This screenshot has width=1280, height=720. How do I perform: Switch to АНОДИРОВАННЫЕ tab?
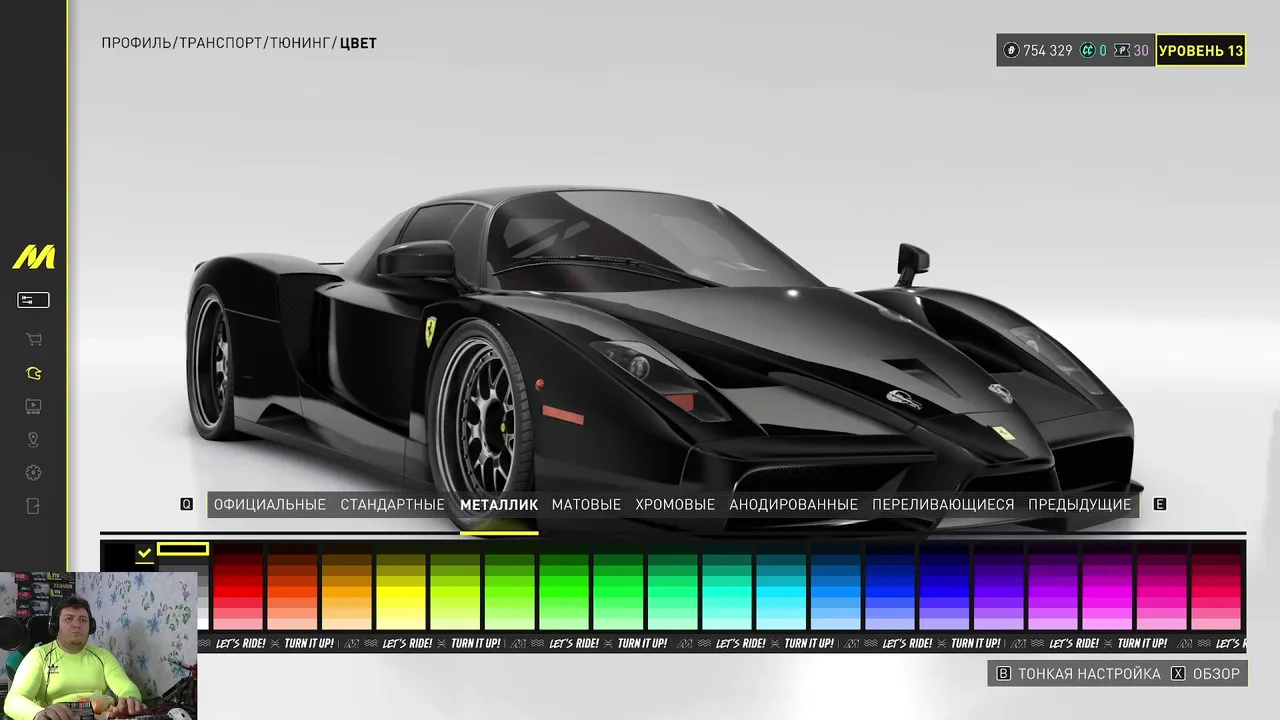[793, 505]
